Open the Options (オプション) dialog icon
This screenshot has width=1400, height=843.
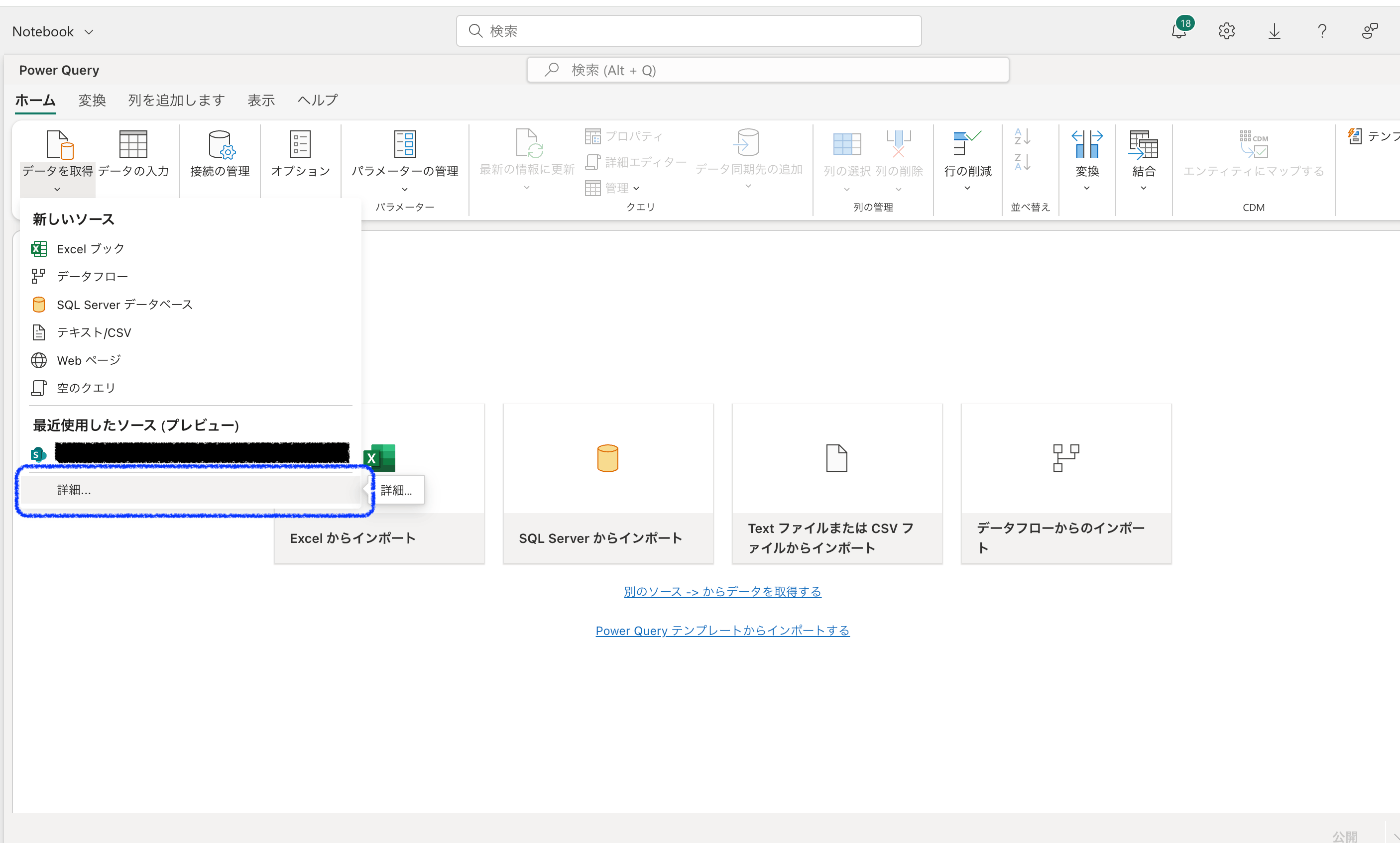point(300,144)
